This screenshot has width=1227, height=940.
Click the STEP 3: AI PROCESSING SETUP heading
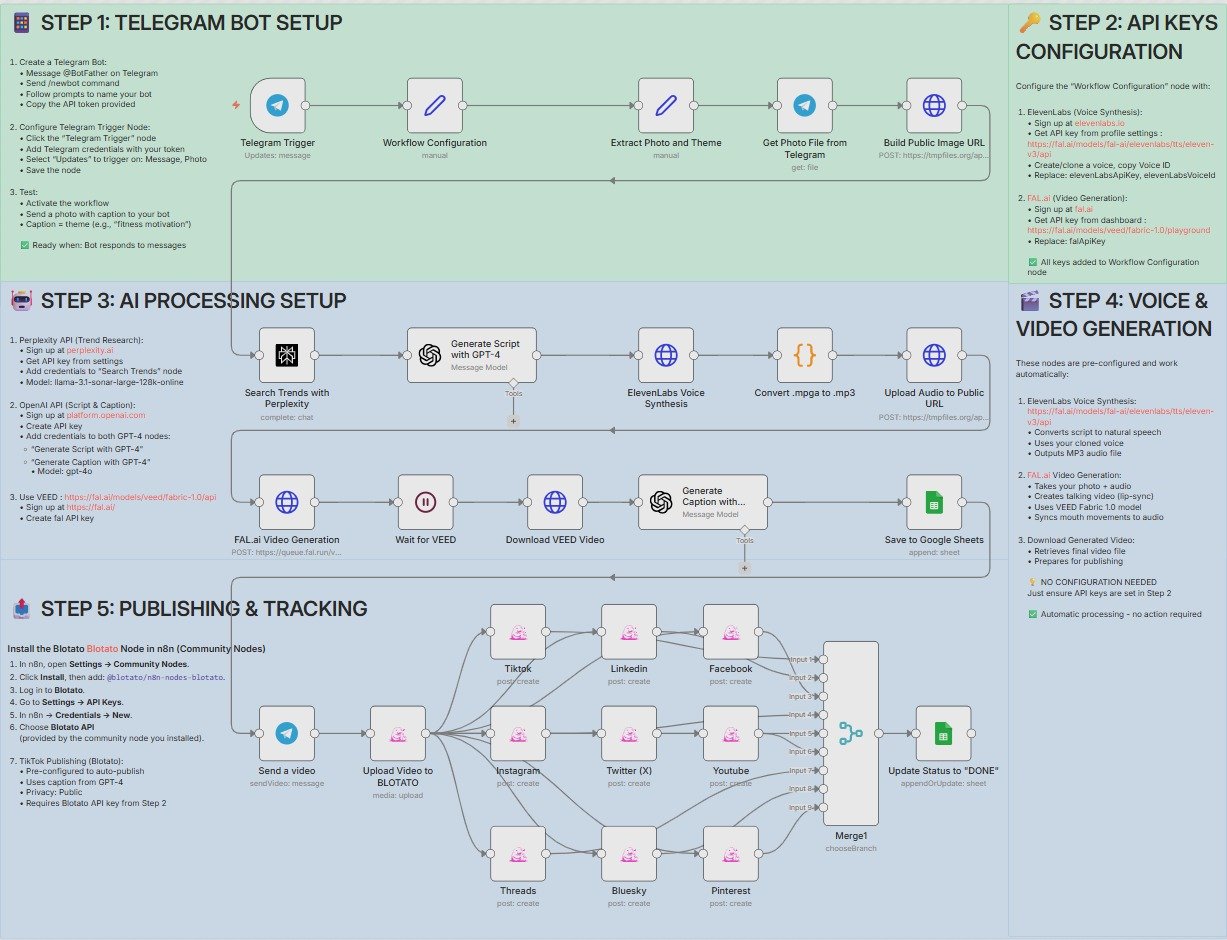point(193,300)
